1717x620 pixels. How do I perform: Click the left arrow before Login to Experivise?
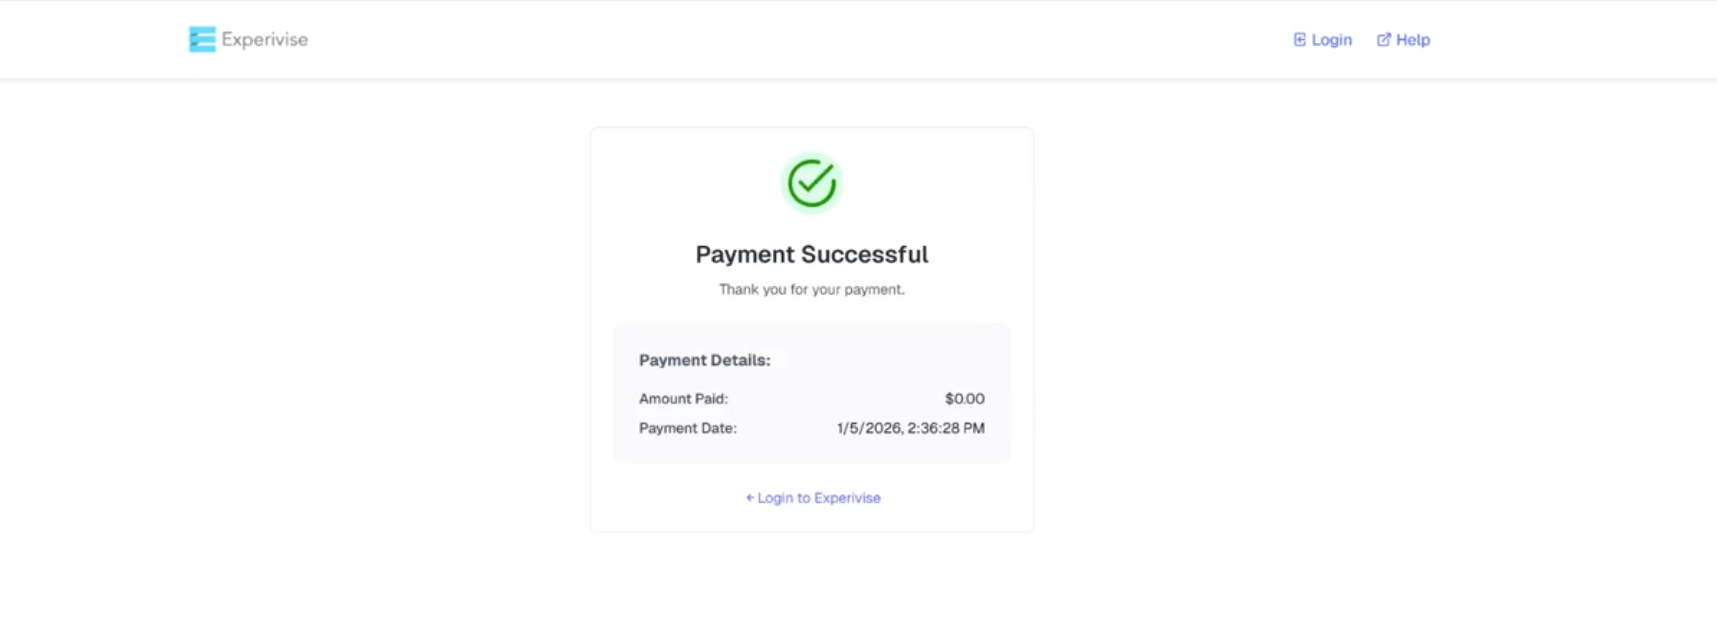pyautogui.click(x=750, y=498)
